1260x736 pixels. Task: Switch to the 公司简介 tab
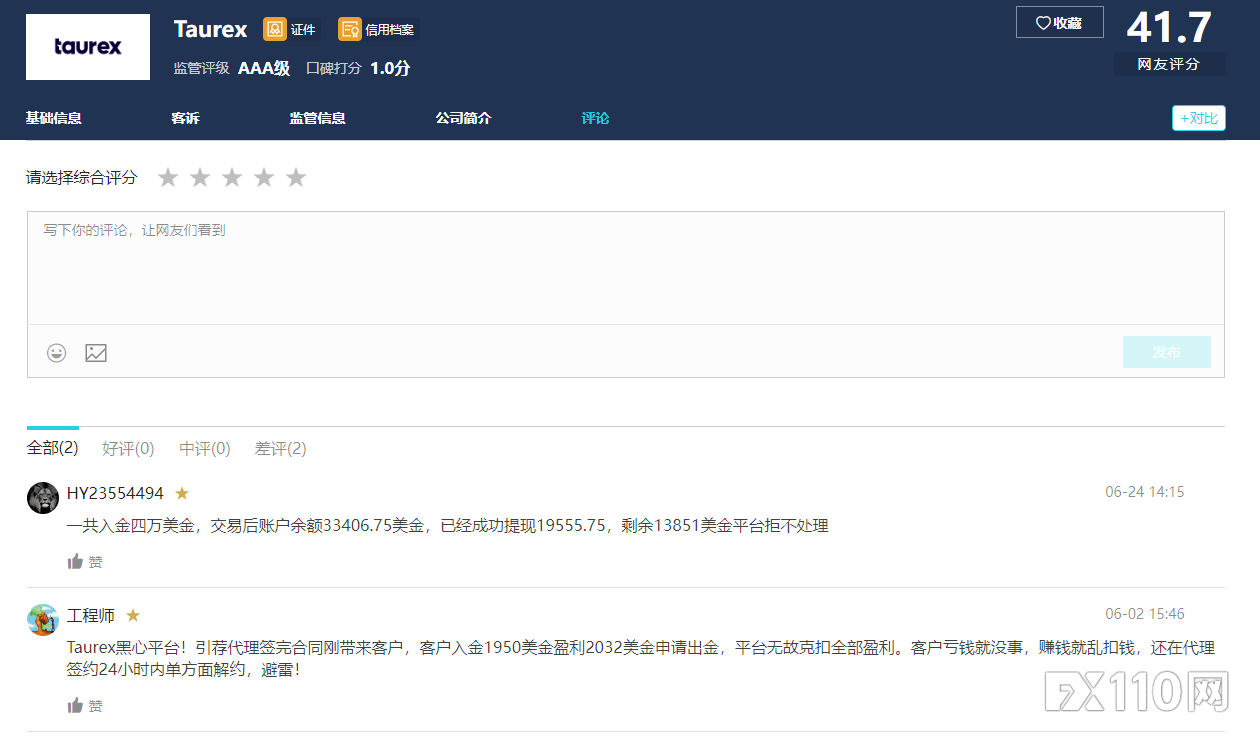click(463, 118)
